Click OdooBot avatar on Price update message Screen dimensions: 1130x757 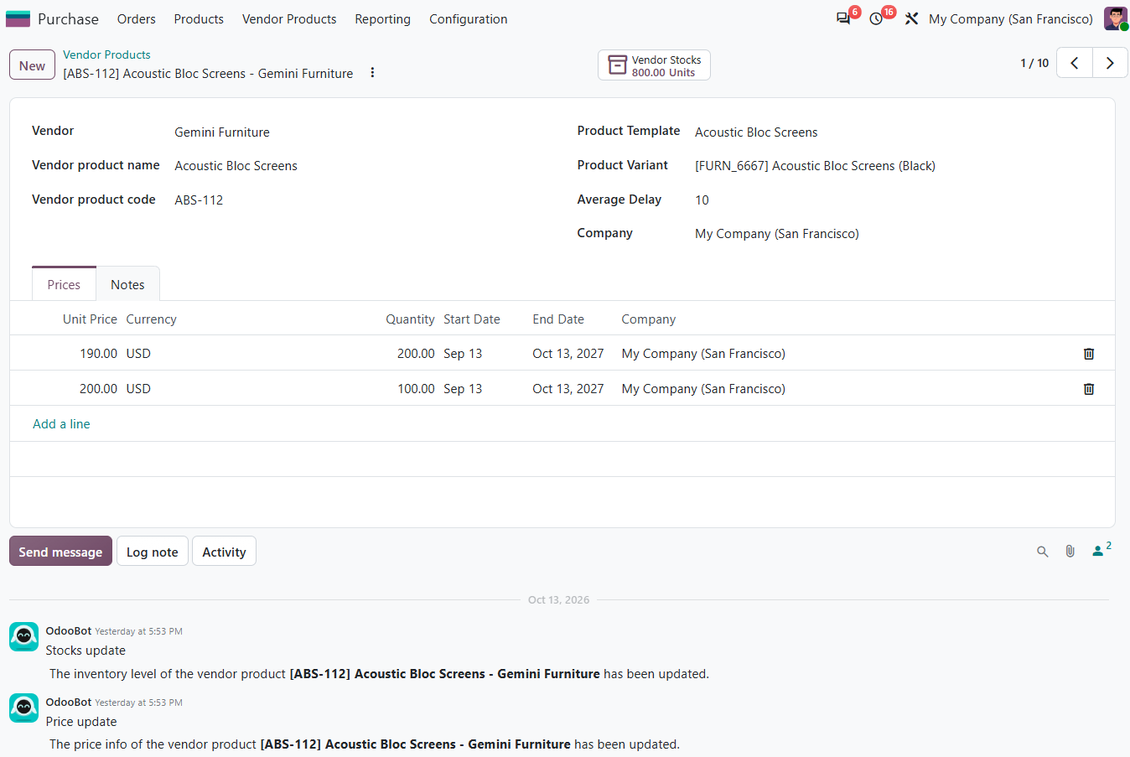pos(24,708)
